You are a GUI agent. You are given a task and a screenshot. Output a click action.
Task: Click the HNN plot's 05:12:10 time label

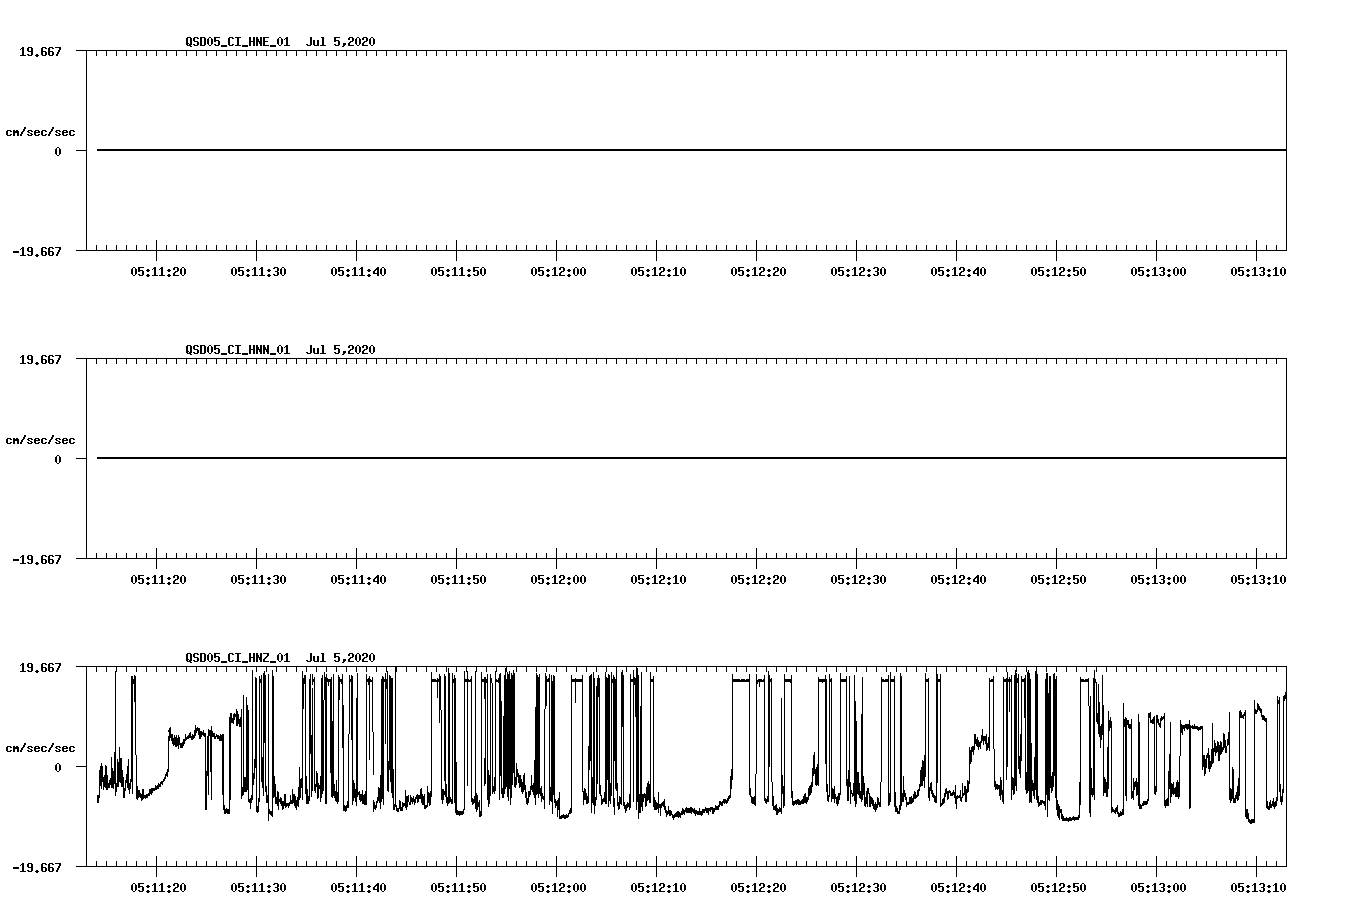coord(658,579)
